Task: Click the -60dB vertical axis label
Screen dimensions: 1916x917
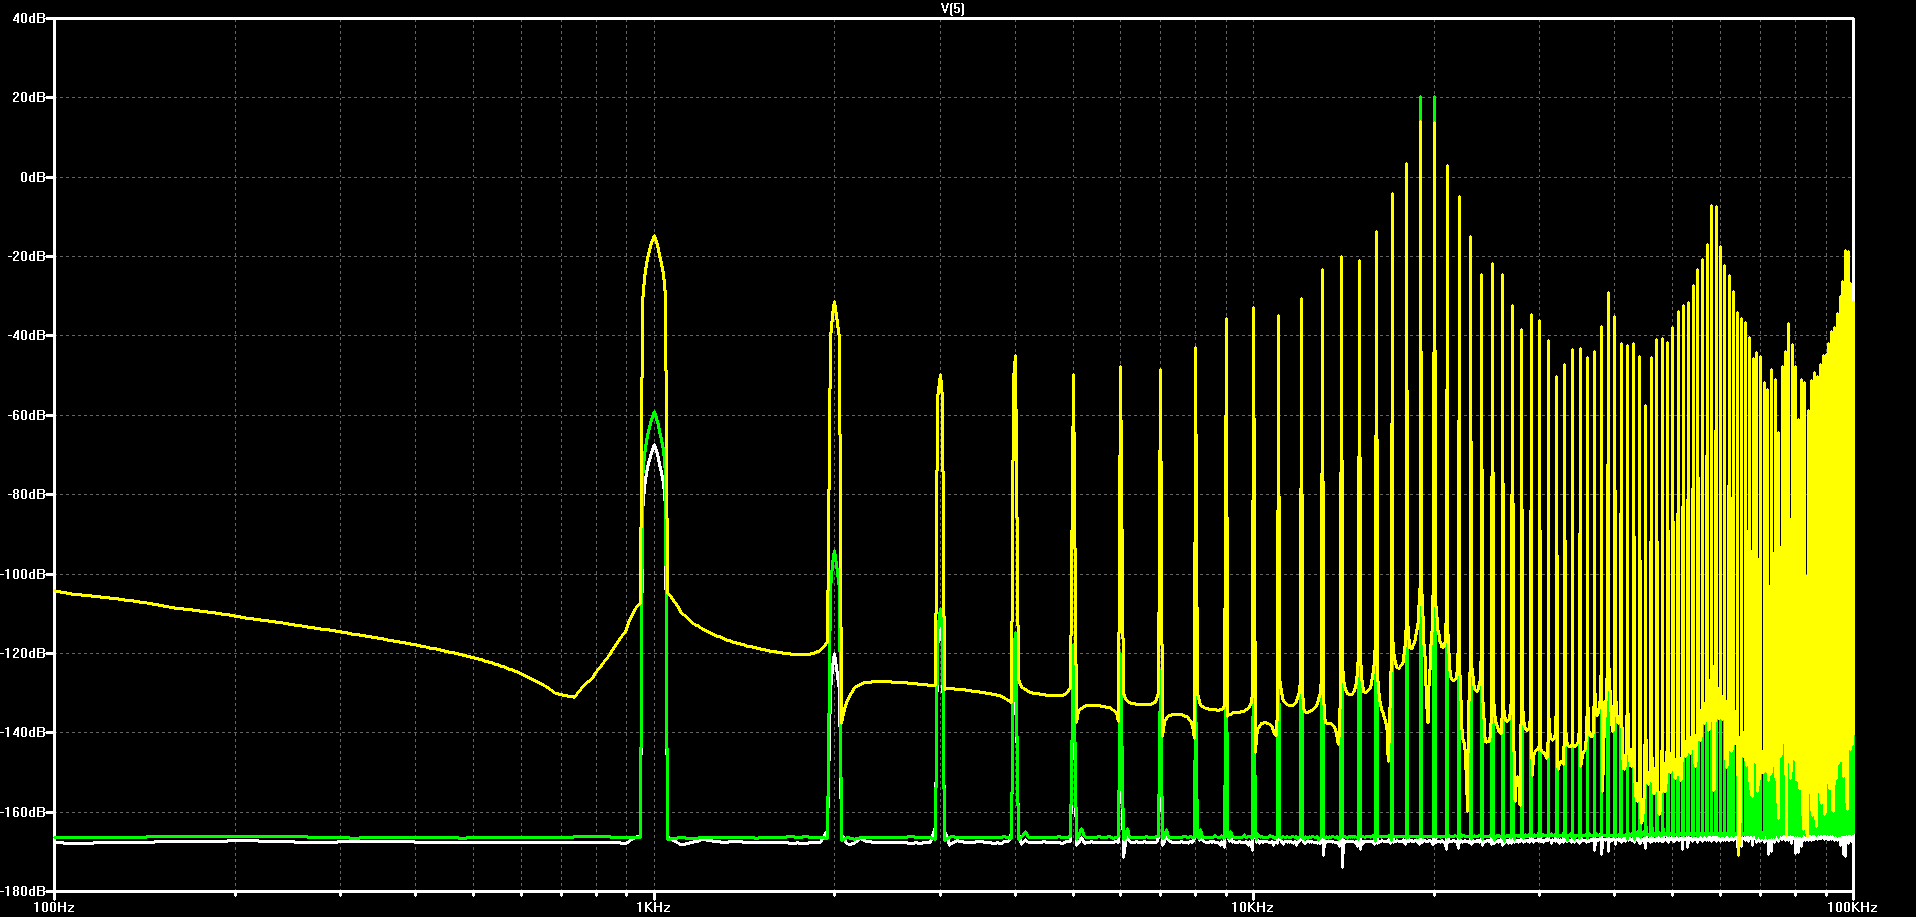Action: point(26,415)
